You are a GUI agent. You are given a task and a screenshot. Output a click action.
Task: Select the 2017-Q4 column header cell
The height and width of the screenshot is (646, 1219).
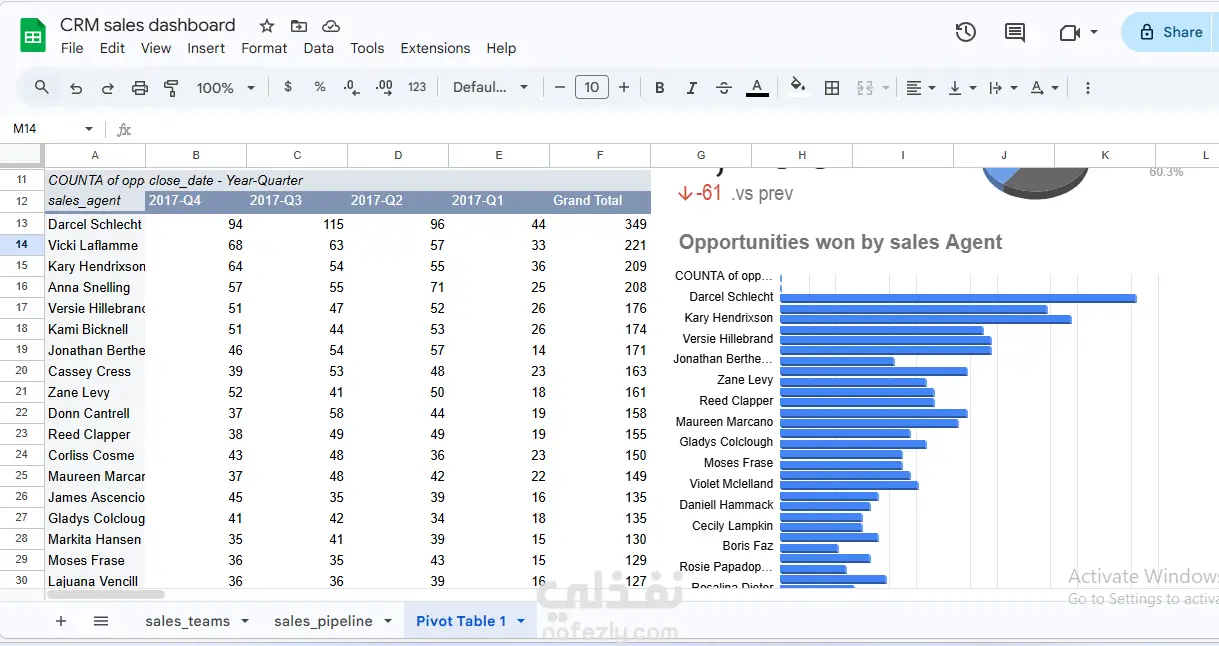pos(196,200)
